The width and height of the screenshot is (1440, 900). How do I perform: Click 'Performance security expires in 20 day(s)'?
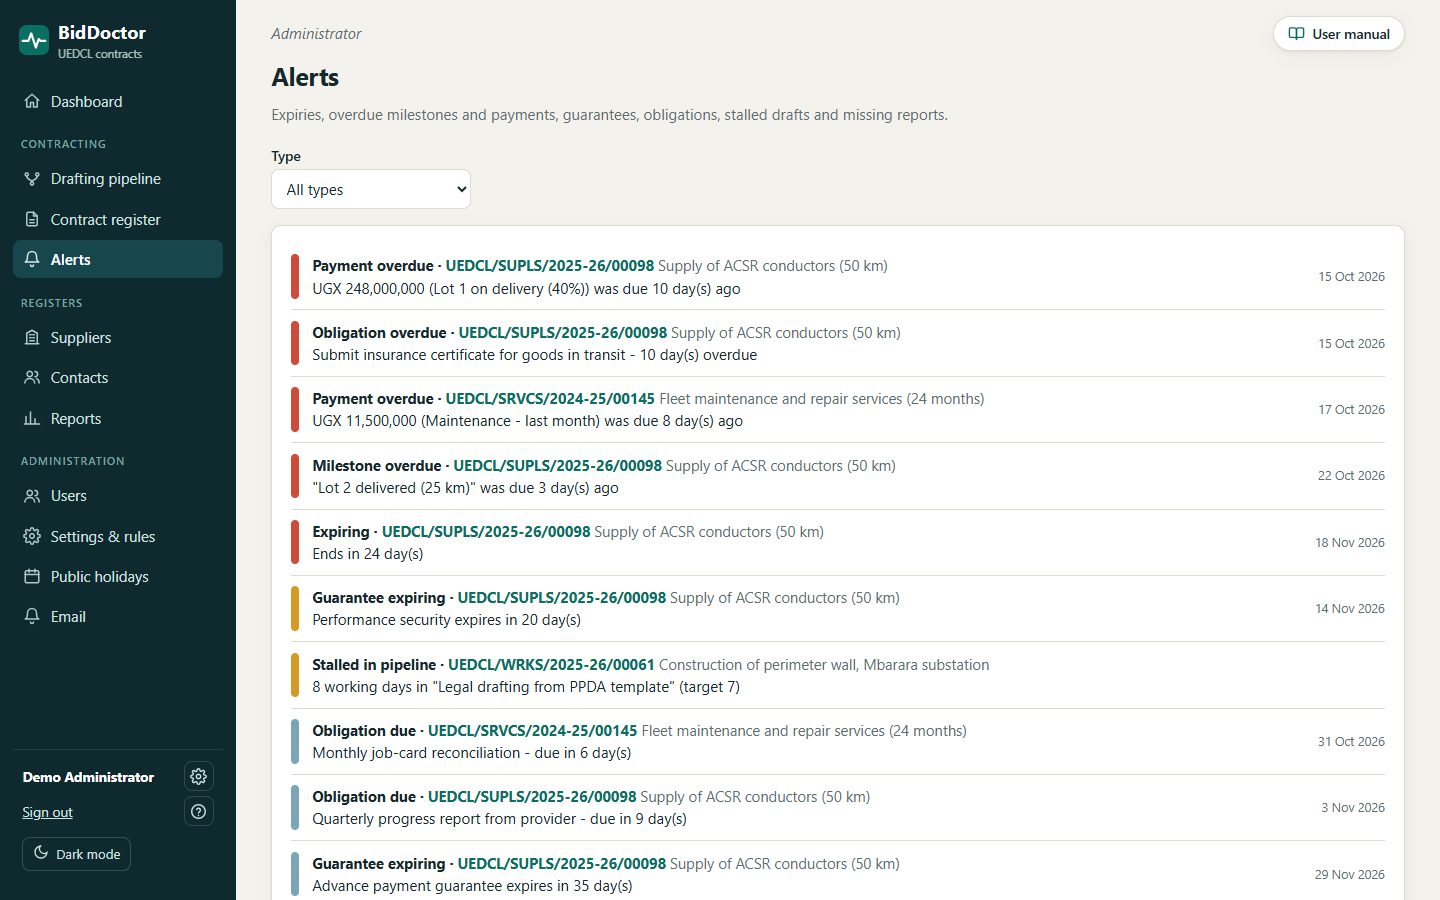[447, 620]
